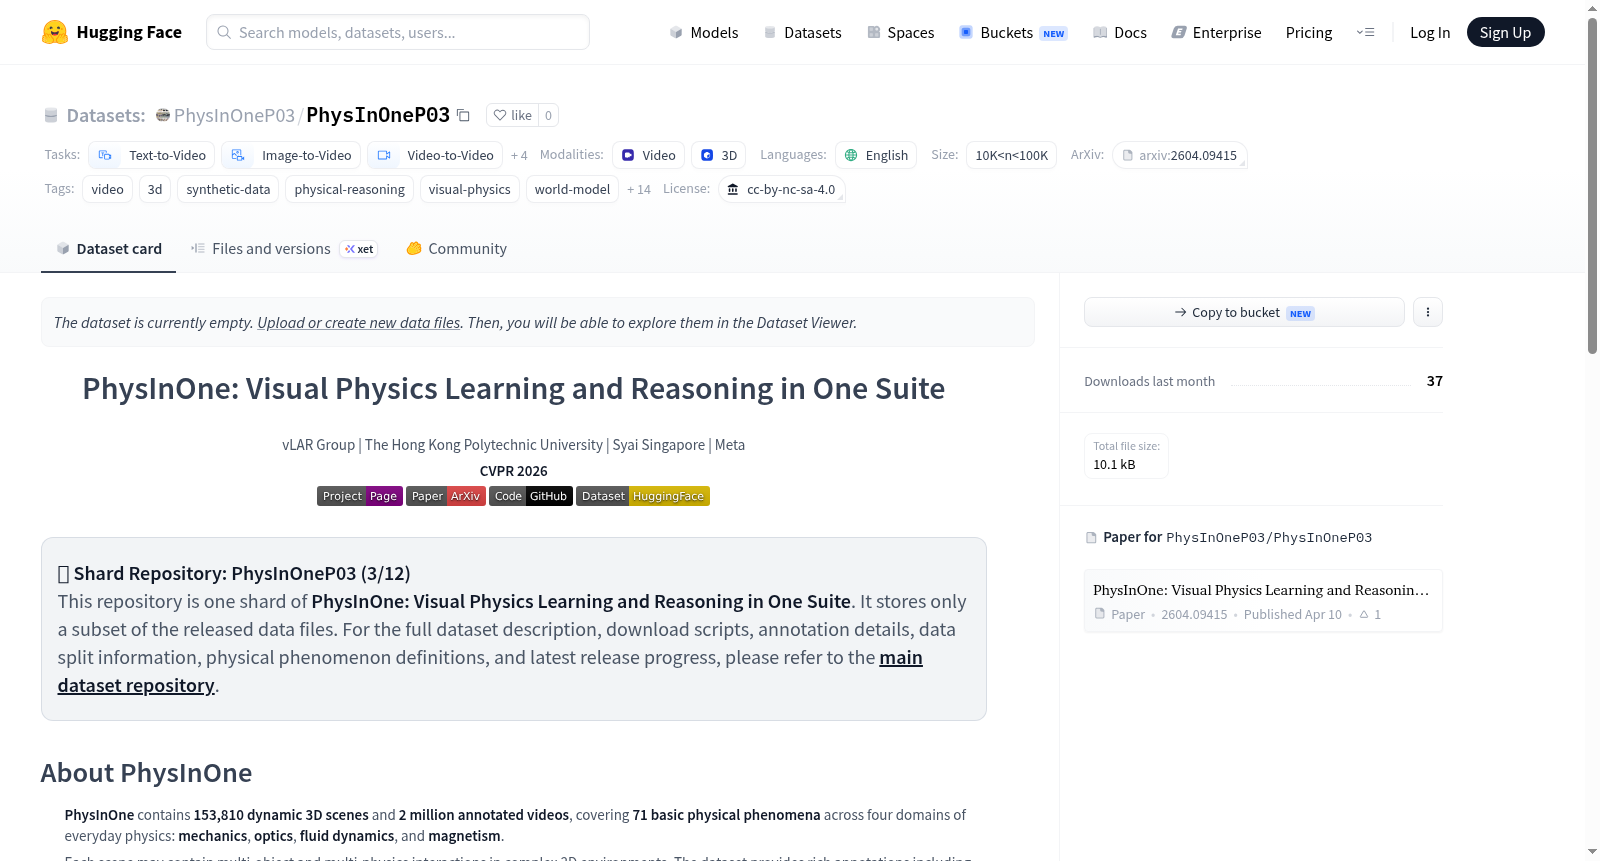Image resolution: width=1600 pixels, height=861 pixels.
Task: Open the Dataset card tab
Action: click(x=108, y=249)
